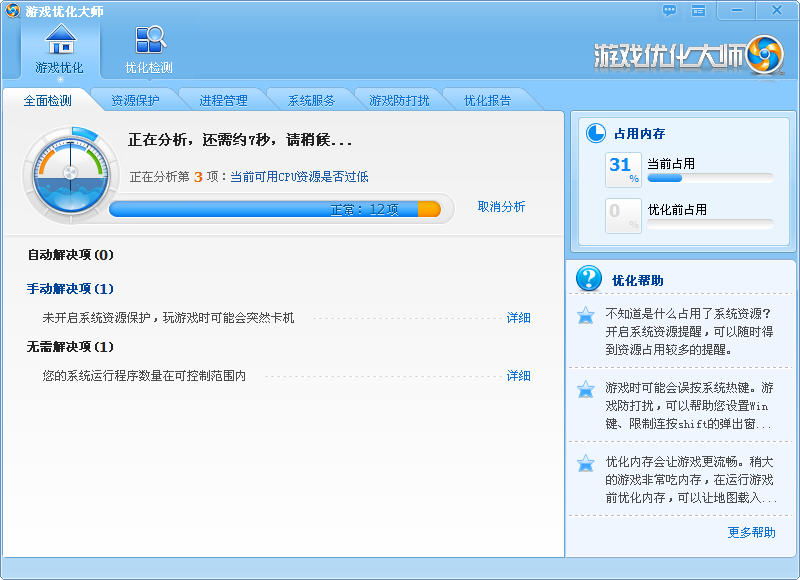Click the star beside 优化内存会让游戏更流畅 tip
Image resolution: width=800 pixels, height=580 pixels.
585,463
